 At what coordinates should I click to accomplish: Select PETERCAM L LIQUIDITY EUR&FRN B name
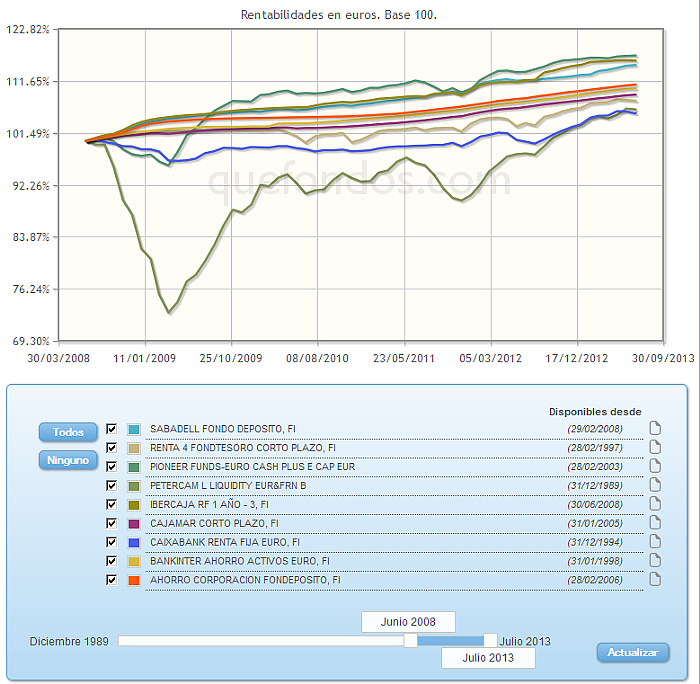pyautogui.click(x=228, y=486)
